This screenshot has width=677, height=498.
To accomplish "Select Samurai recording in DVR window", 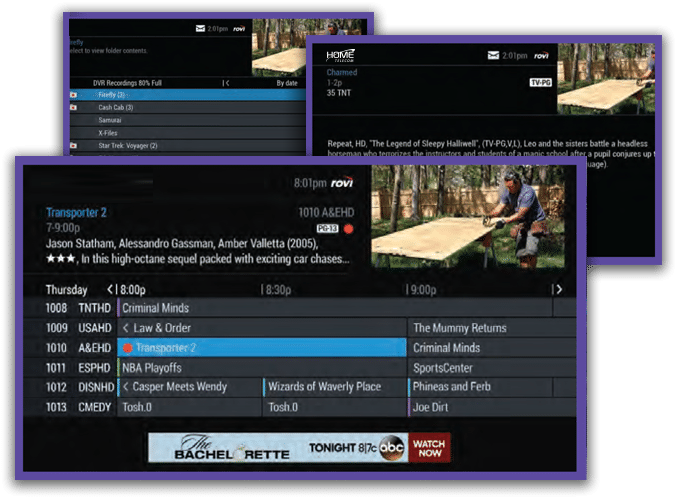I will (187, 120).
